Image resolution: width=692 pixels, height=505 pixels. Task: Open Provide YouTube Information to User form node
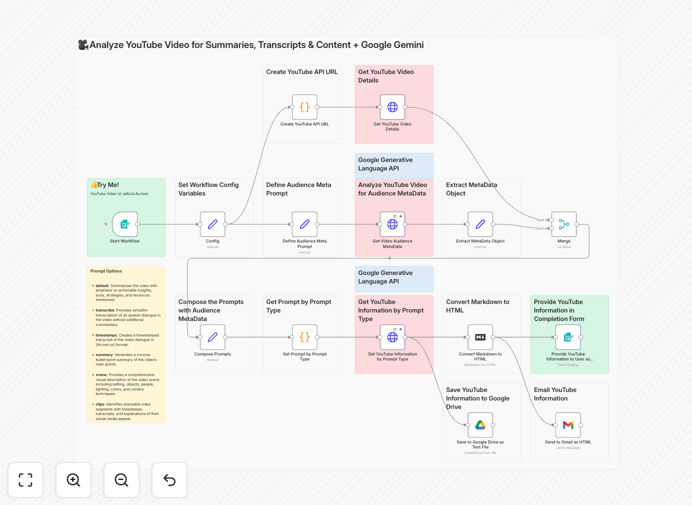[x=568, y=337]
